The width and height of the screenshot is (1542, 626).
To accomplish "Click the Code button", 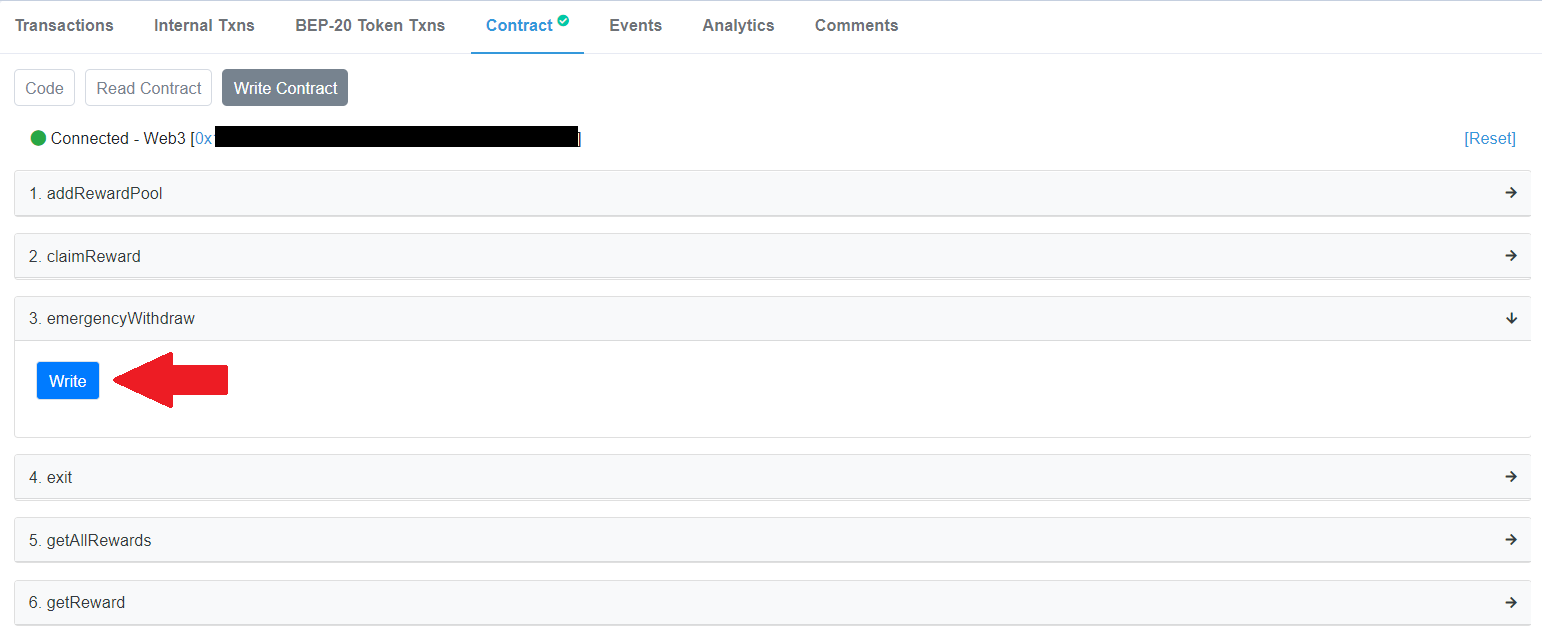I will [44, 88].
